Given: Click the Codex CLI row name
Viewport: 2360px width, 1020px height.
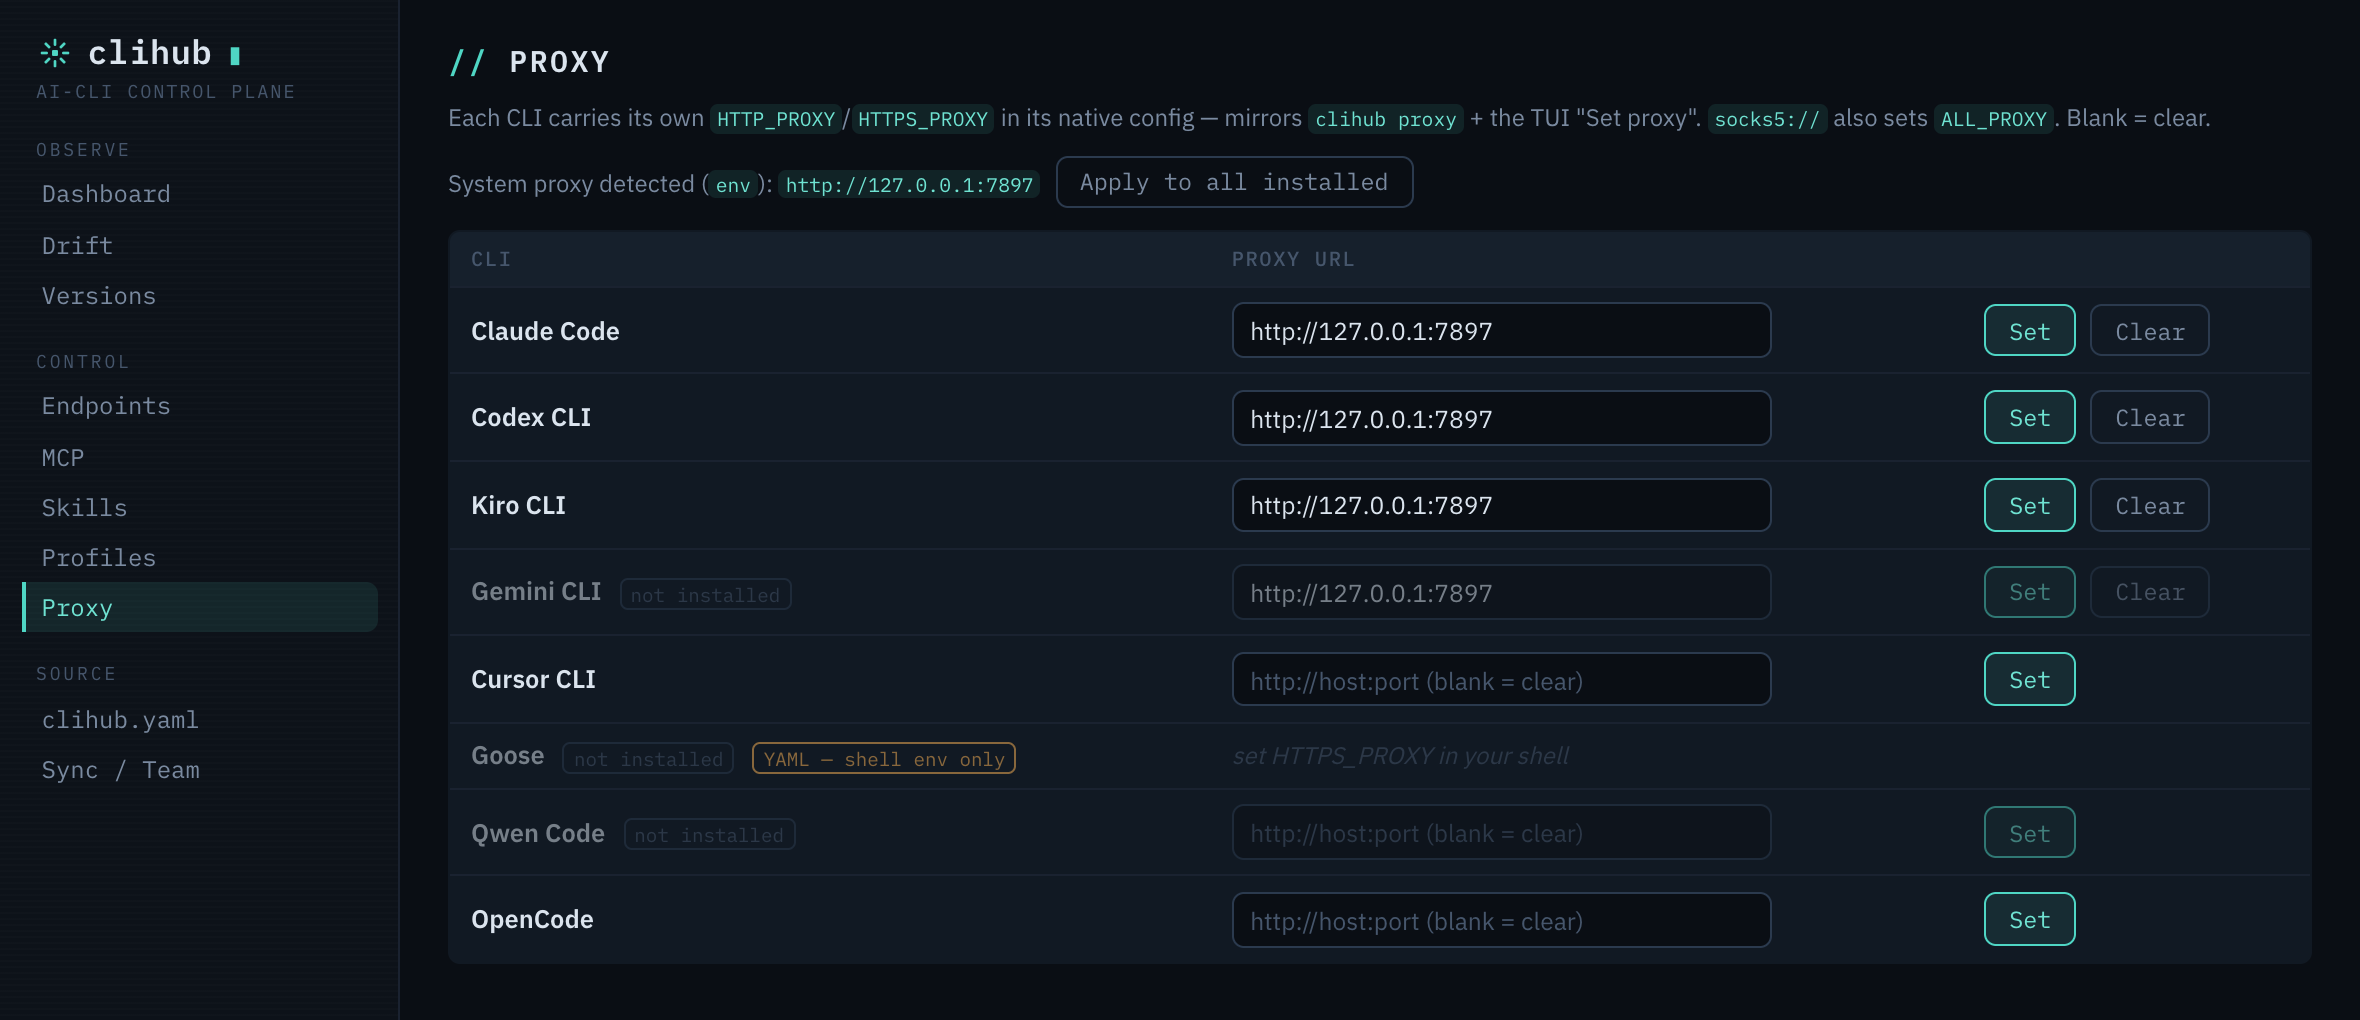Looking at the screenshot, I should click(x=531, y=417).
